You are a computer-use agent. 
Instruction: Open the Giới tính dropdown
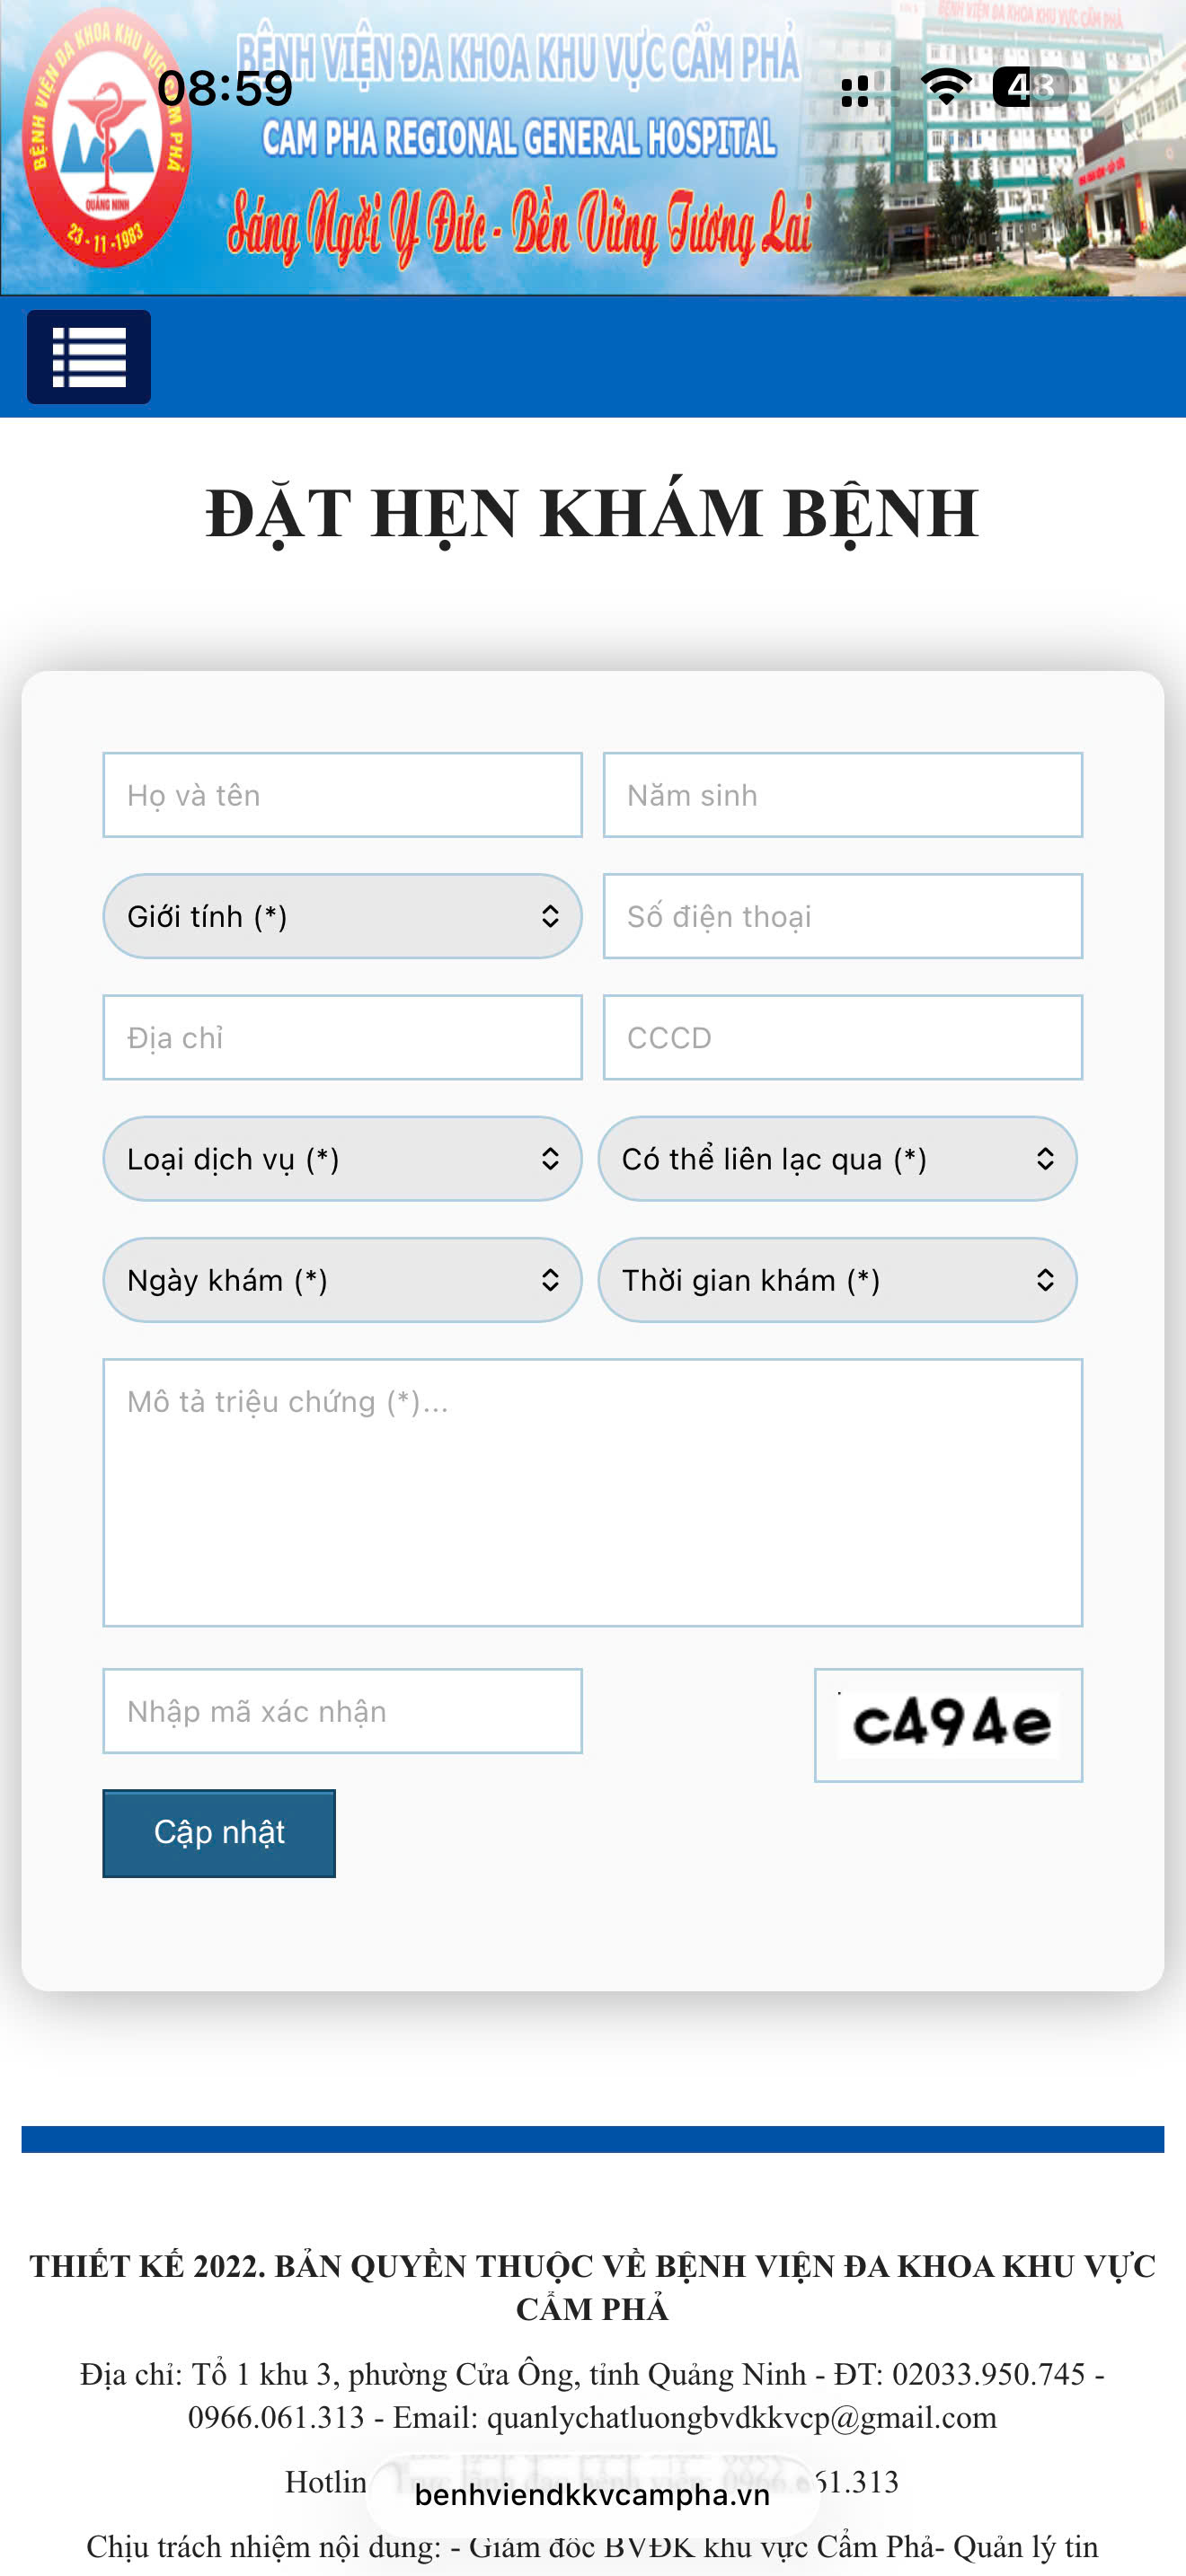tap(342, 916)
